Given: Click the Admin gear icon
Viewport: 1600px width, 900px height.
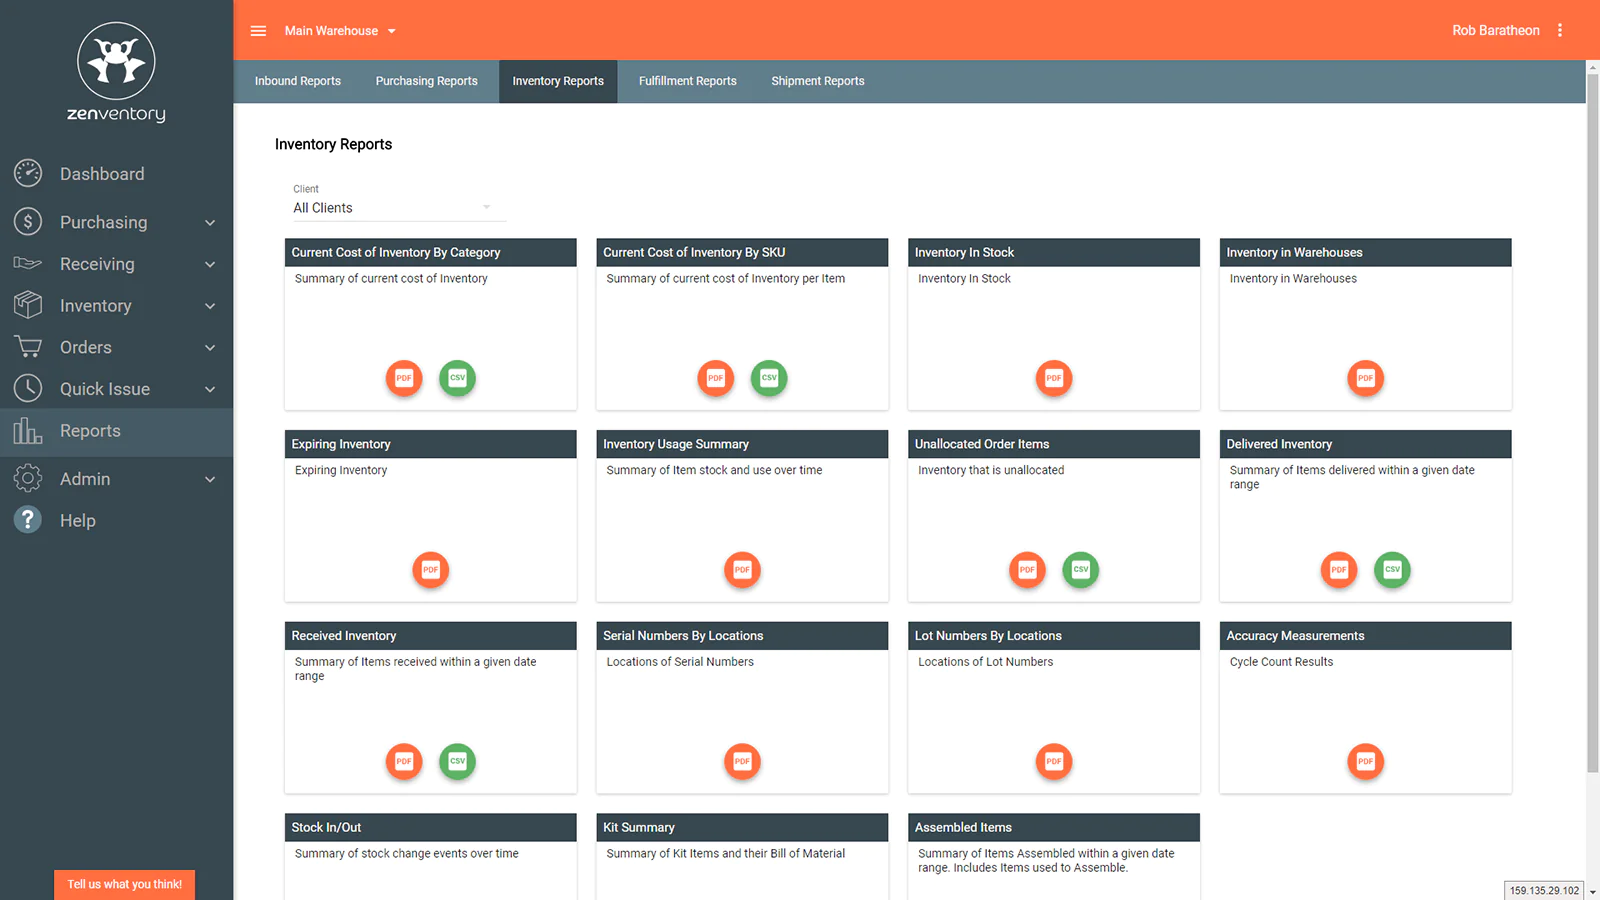Looking at the screenshot, I should [x=28, y=479].
